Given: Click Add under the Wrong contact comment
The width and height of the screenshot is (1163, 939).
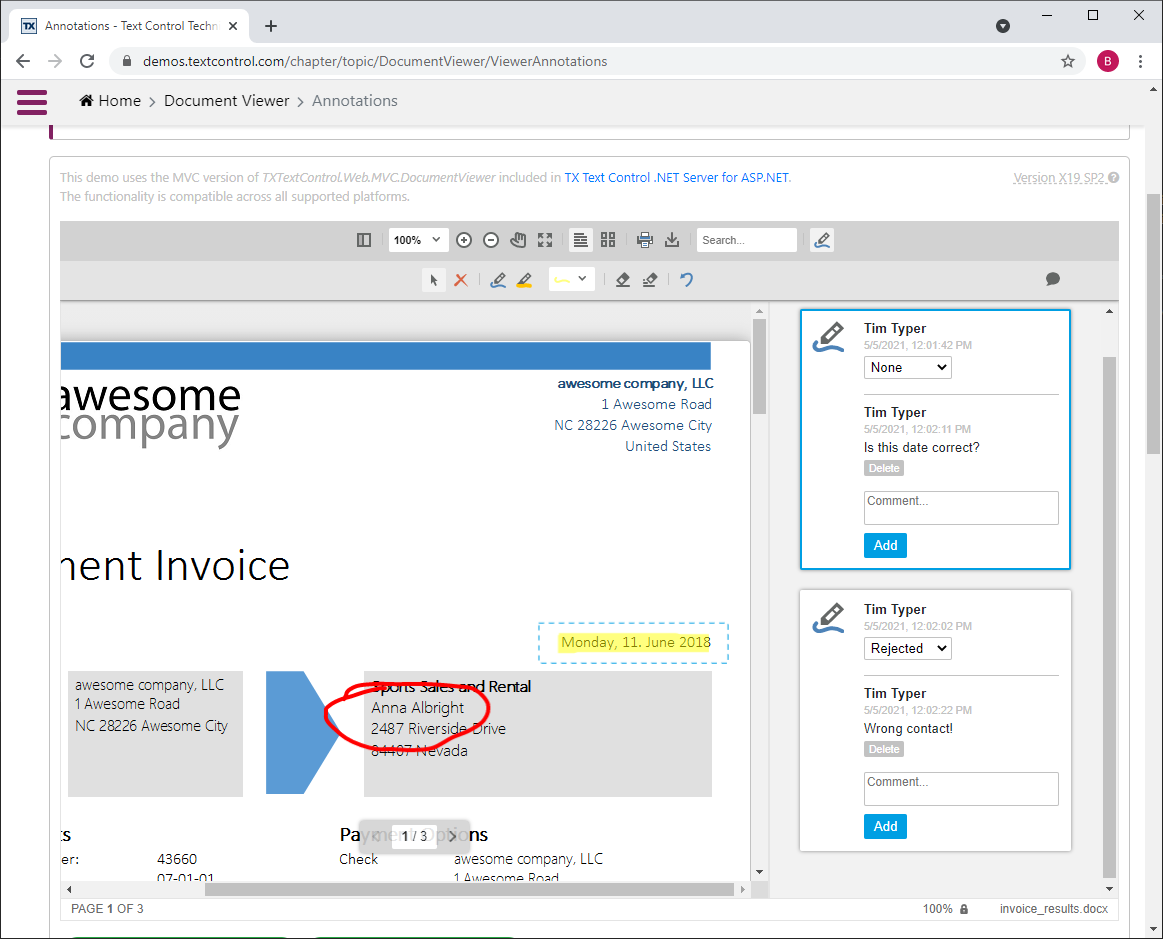Looking at the screenshot, I should [x=884, y=826].
